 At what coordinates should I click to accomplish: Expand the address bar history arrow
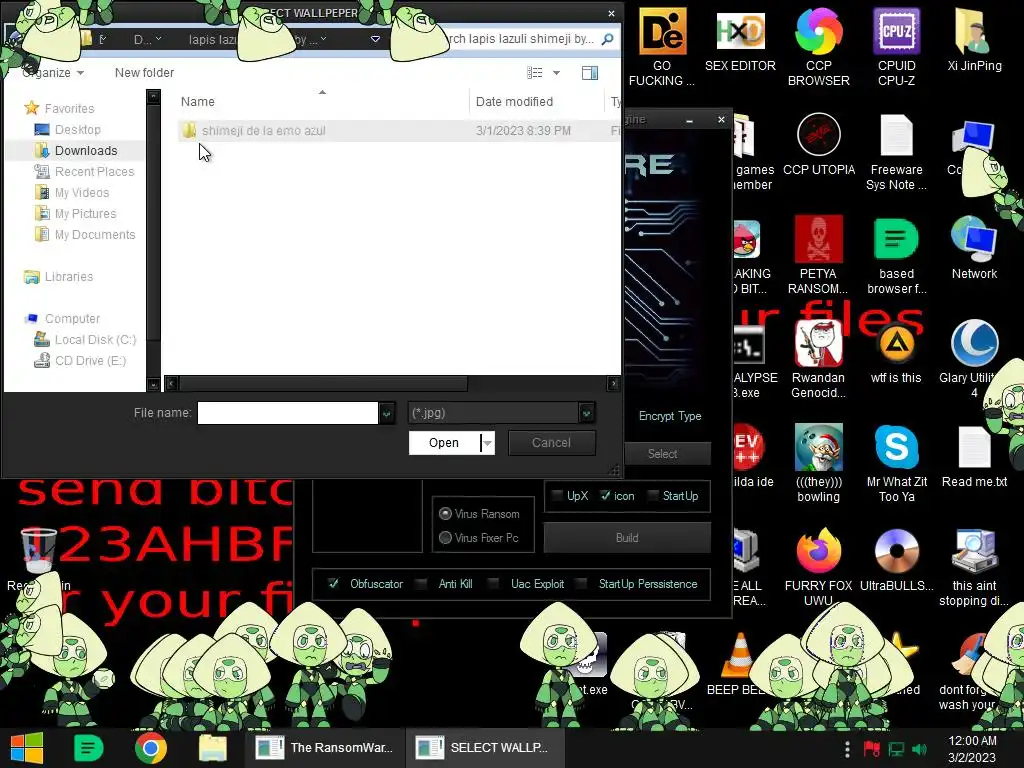pyautogui.click(x=376, y=39)
